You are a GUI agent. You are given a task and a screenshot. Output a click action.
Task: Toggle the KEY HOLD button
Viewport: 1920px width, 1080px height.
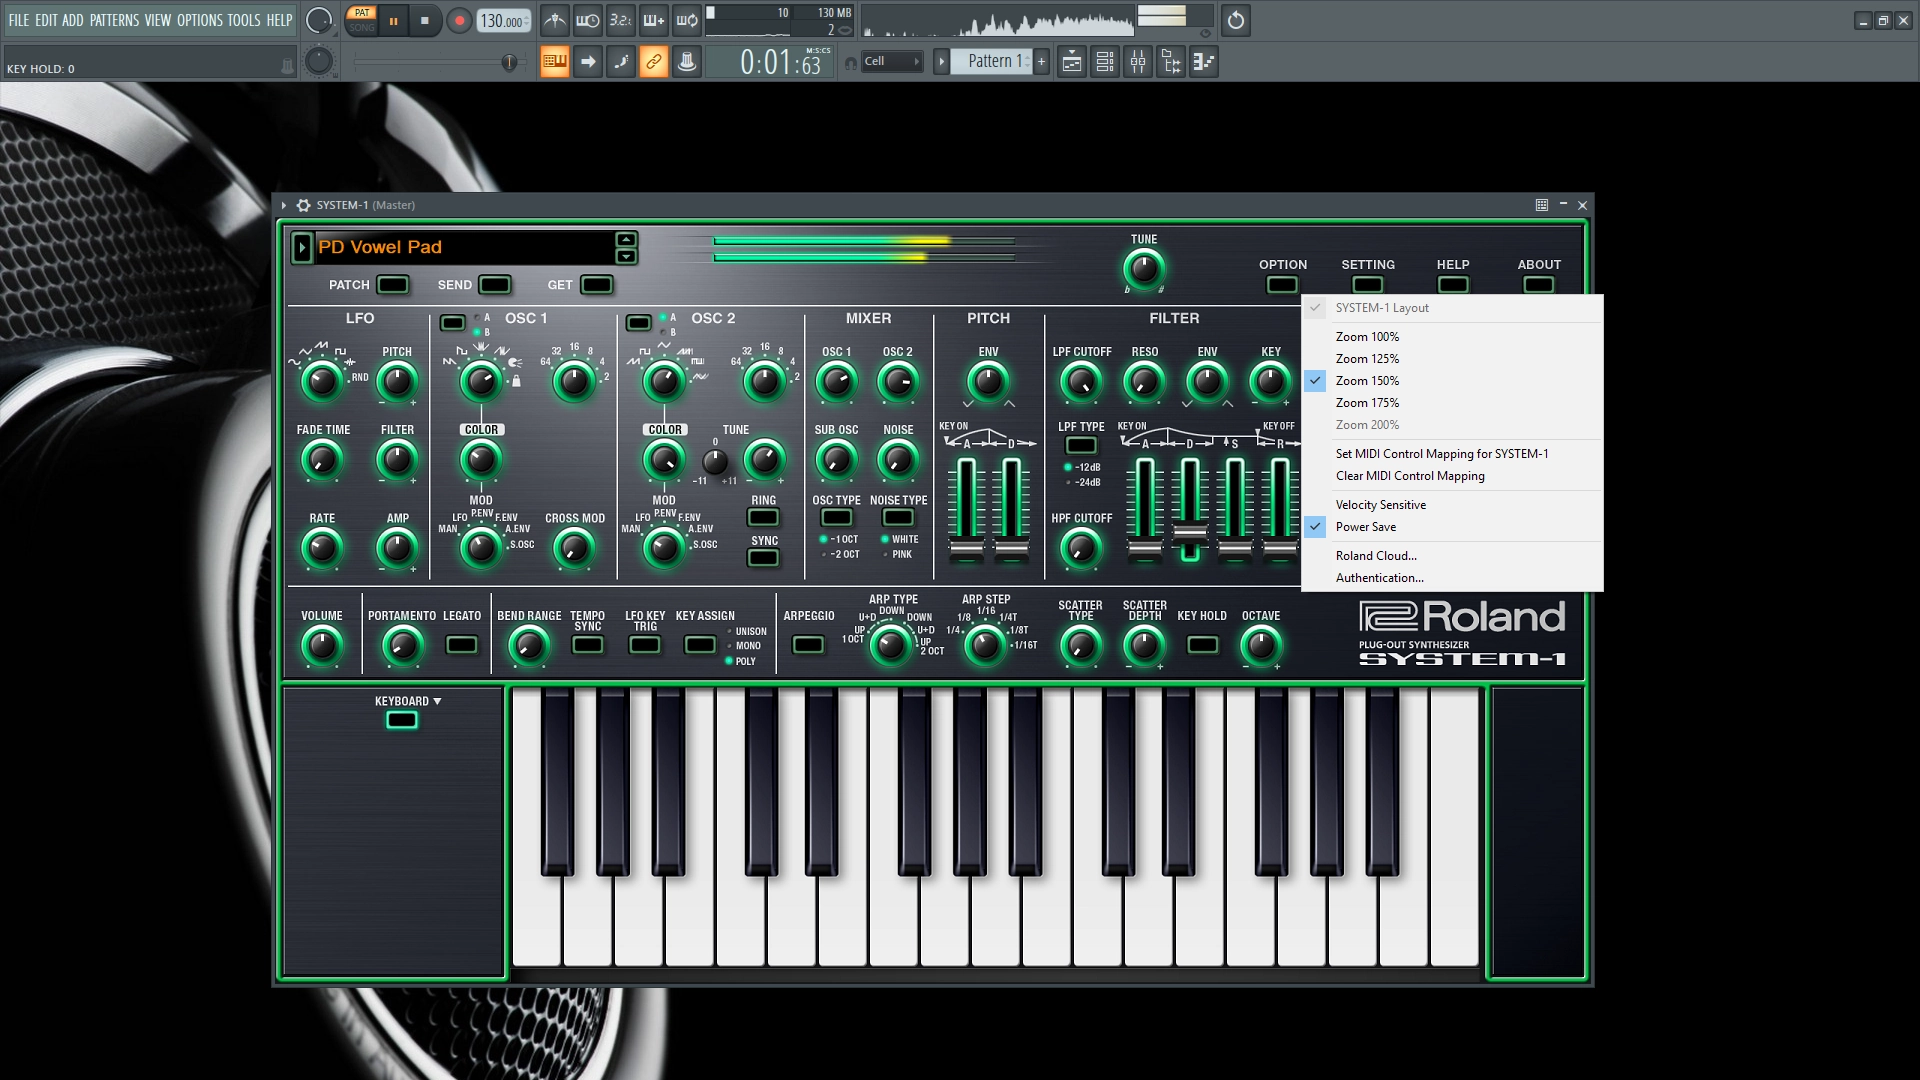[x=1202, y=645]
